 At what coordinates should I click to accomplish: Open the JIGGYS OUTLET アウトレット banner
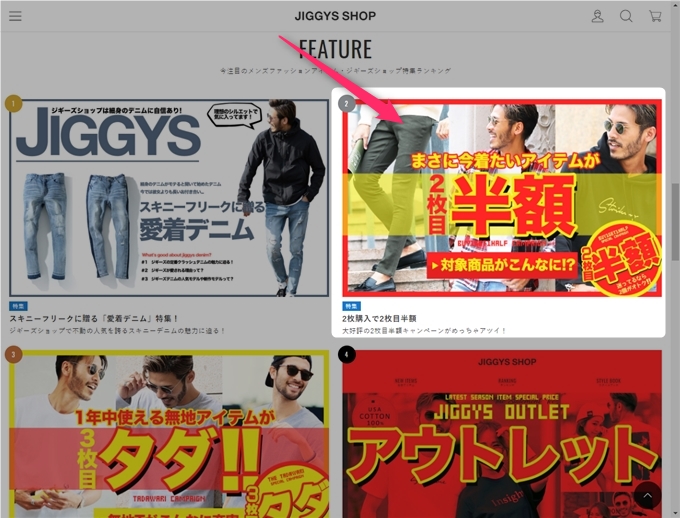(x=502, y=434)
